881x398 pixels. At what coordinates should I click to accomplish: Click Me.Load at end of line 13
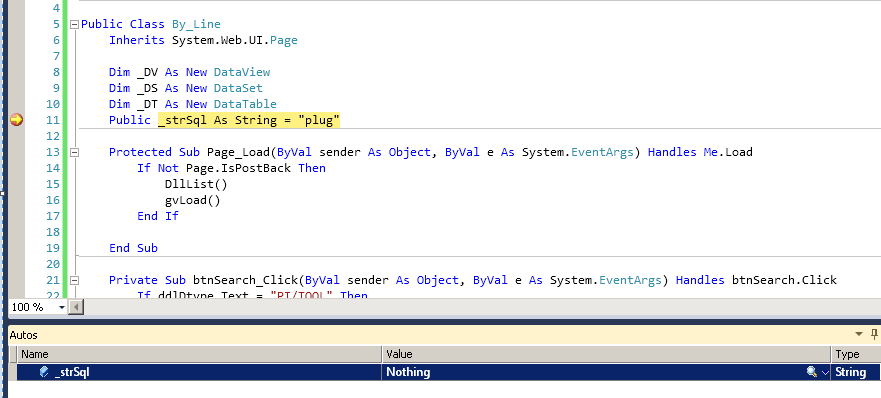coord(728,152)
